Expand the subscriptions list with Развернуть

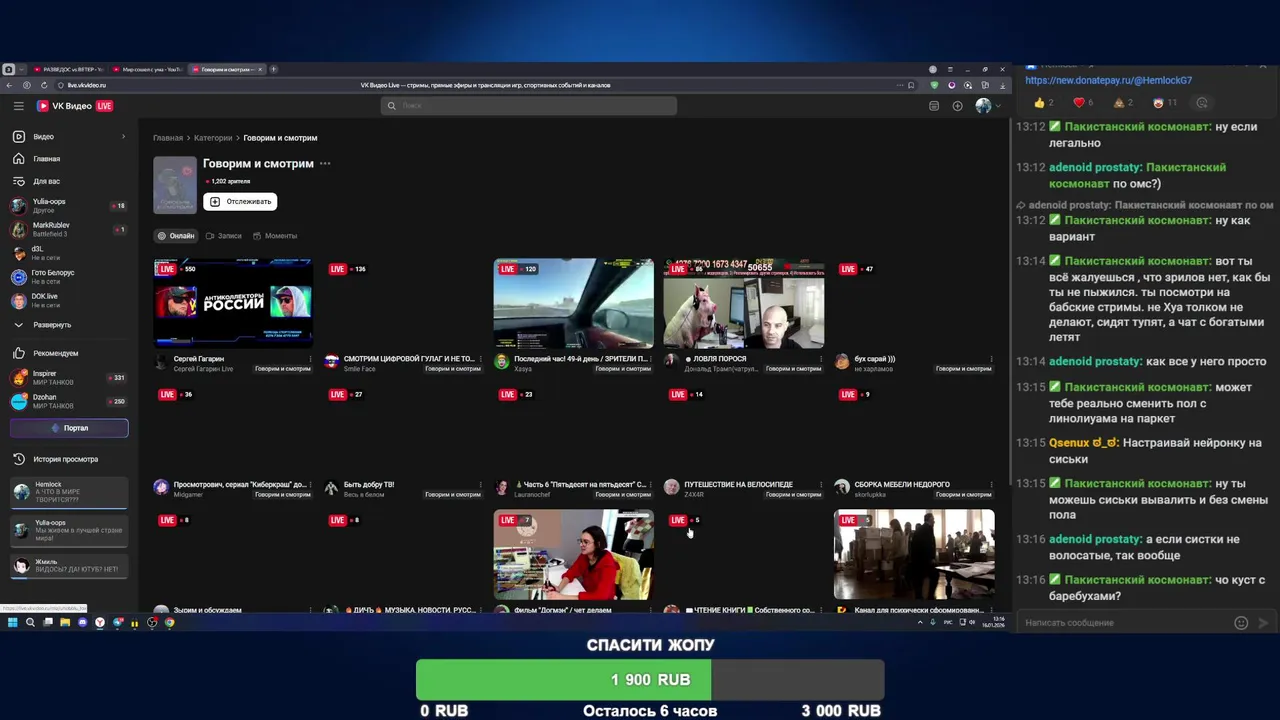coord(69,325)
